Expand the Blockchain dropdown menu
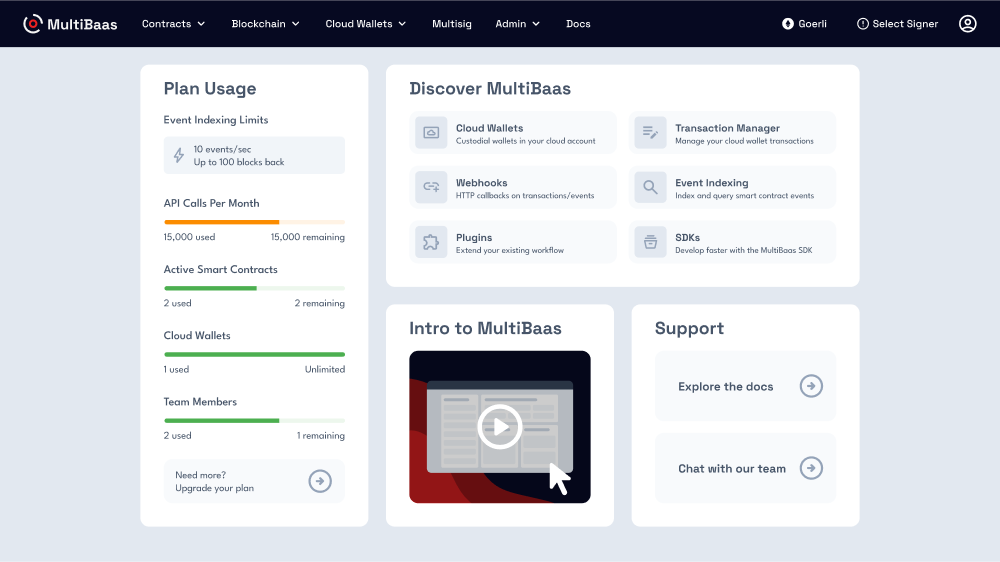This screenshot has height=562, width=1000. coord(265,23)
